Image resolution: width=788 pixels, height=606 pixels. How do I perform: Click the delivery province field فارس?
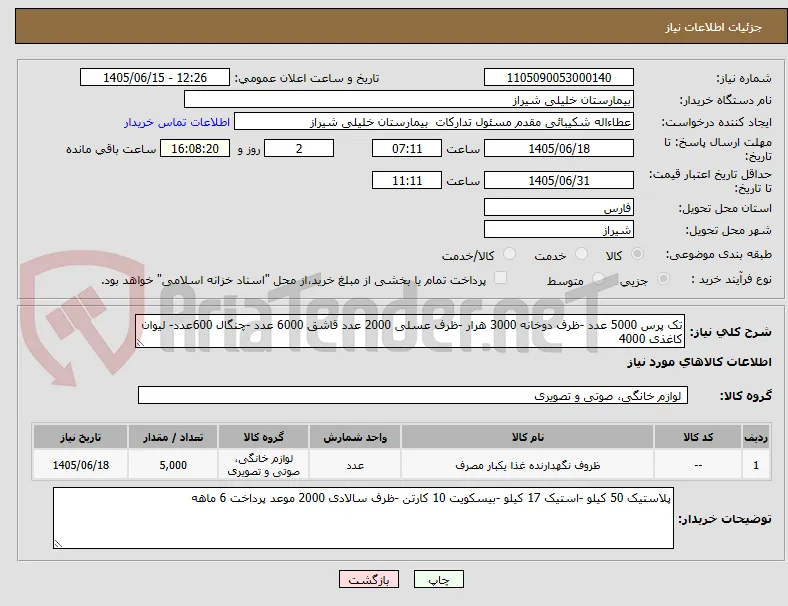coord(559,207)
